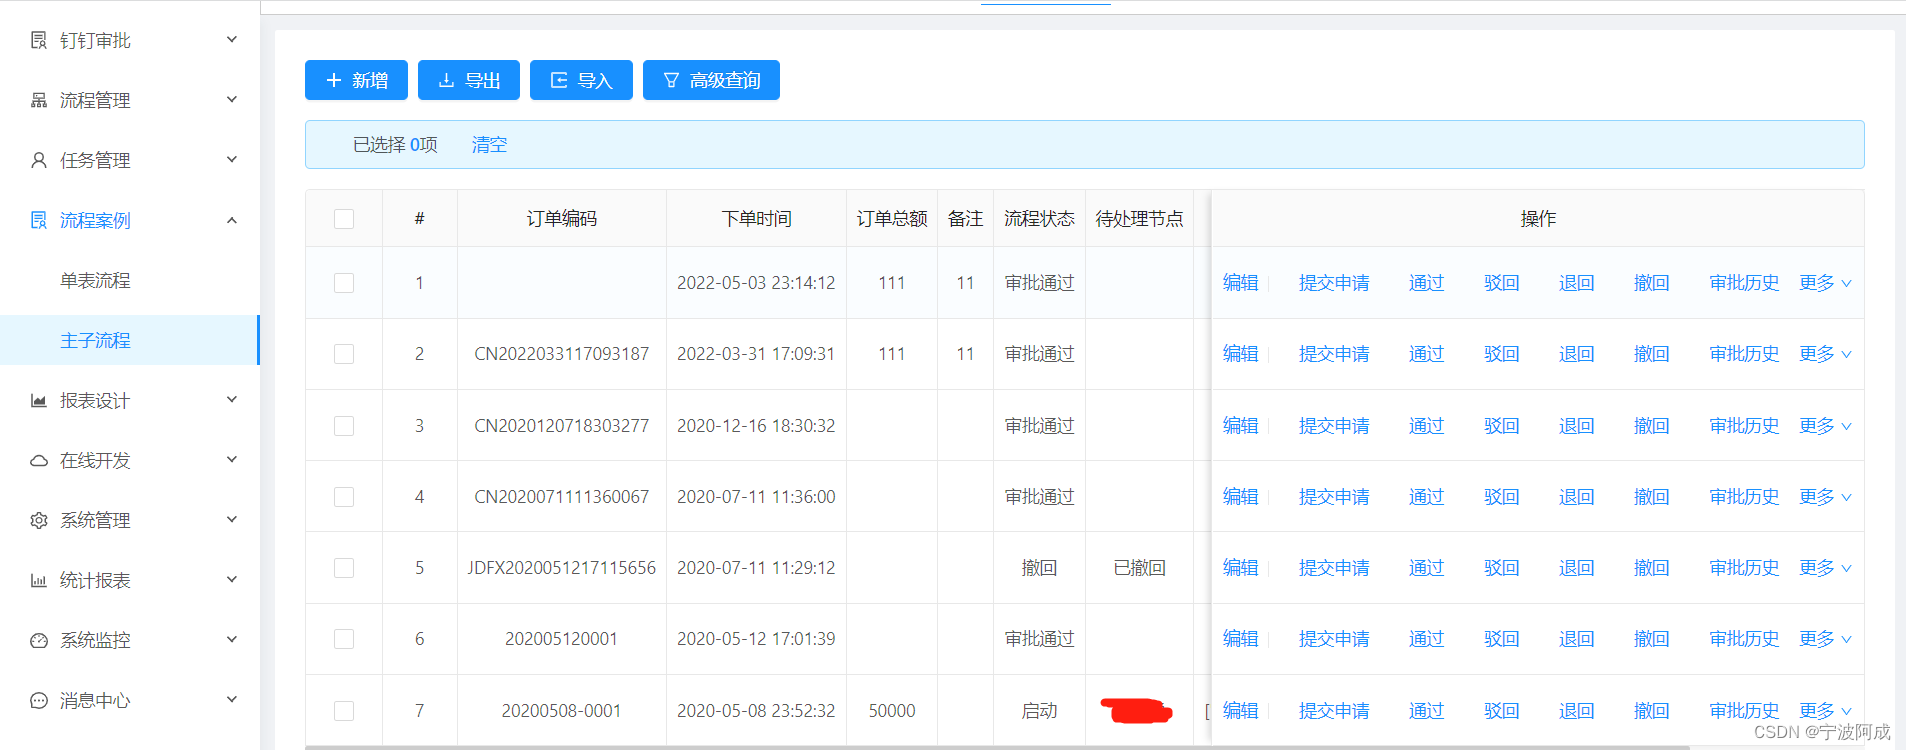Check the checkbox for order CN2022033117093187

344,354
